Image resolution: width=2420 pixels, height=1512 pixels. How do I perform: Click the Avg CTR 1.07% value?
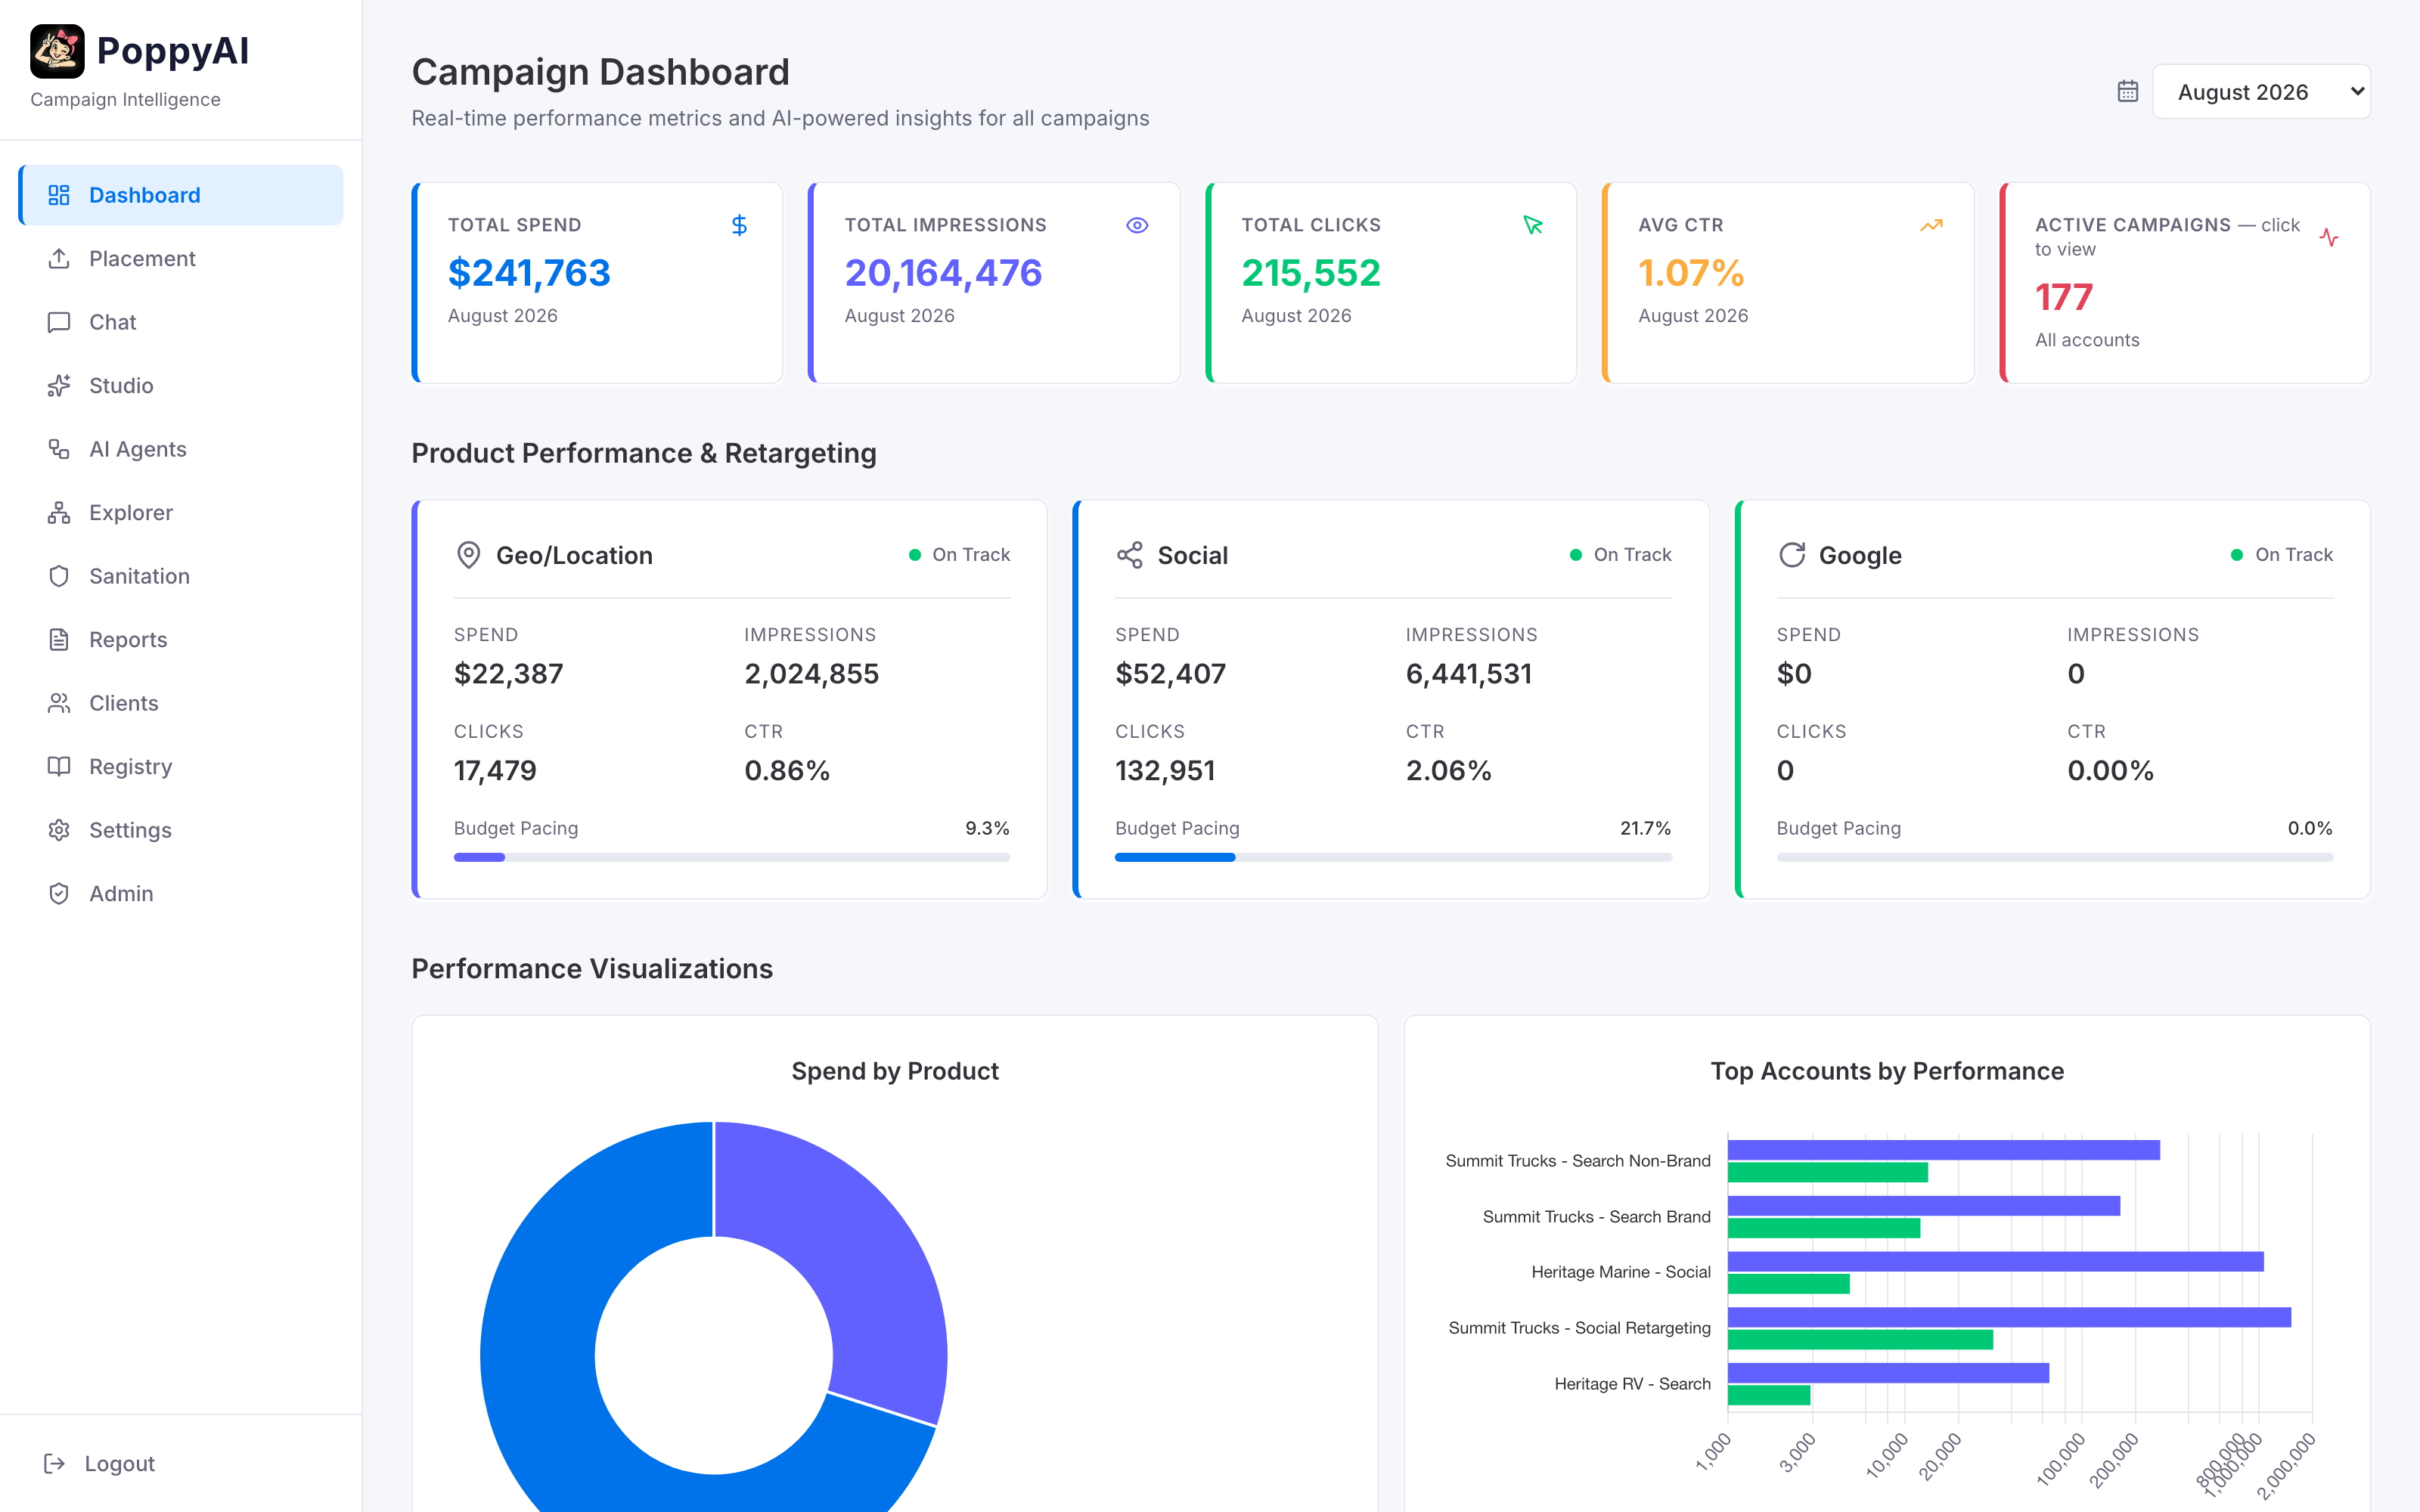tap(1691, 273)
